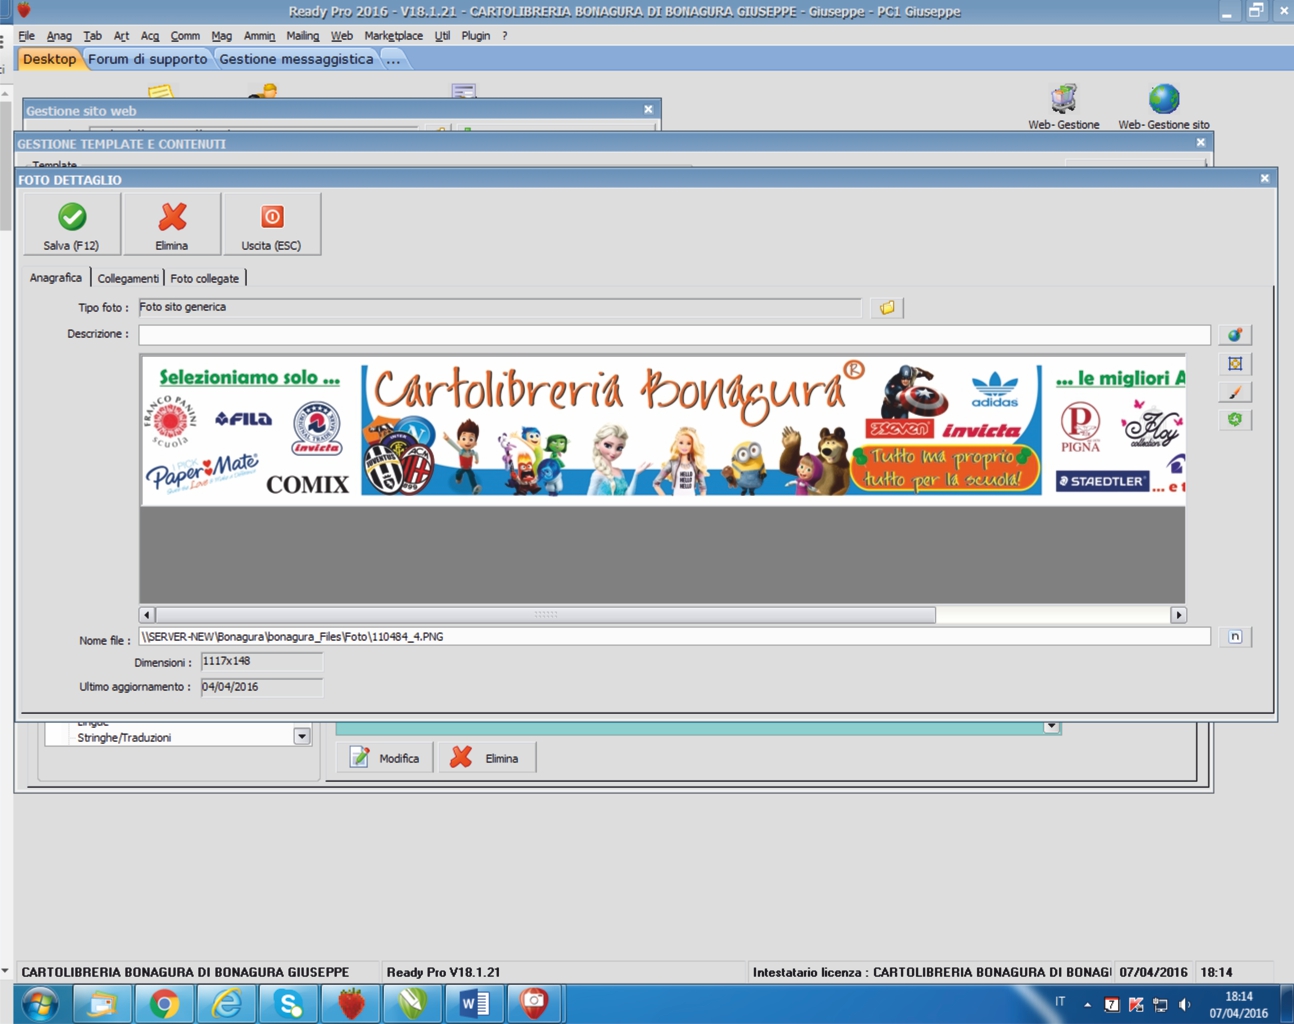Screen dimensions: 1294x1024
Task: Expand the teal dropdown above the Modifica button
Action: (x=1050, y=726)
